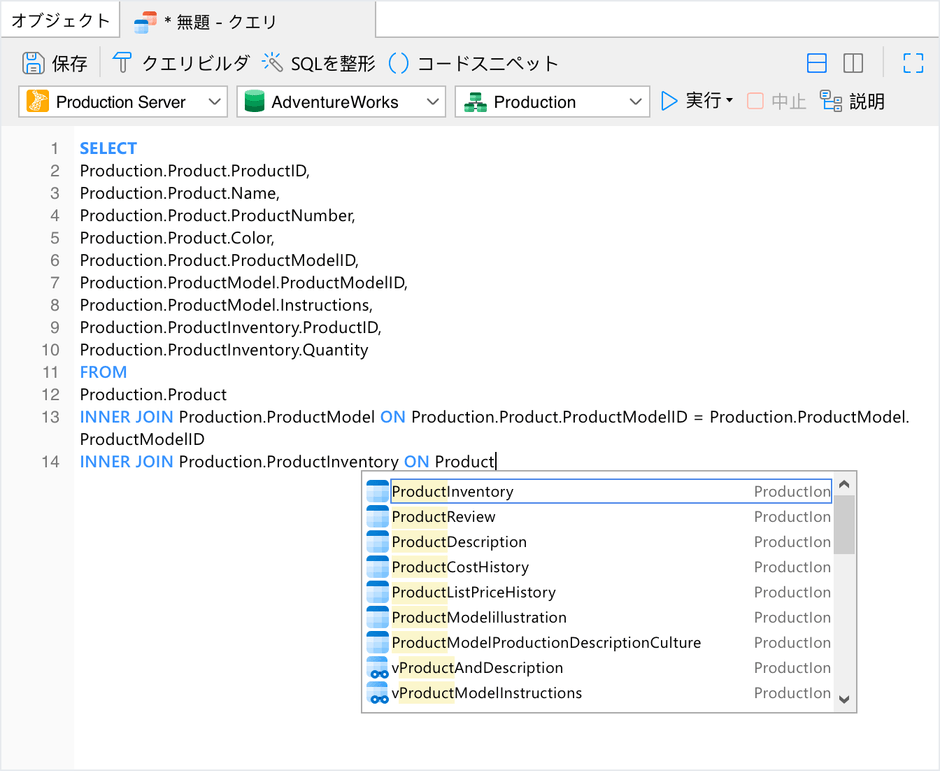Image resolution: width=940 pixels, height=771 pixels.
Task: Switch to vertical split layout icon
Action: pyautogui.click(x=853, y=63)
